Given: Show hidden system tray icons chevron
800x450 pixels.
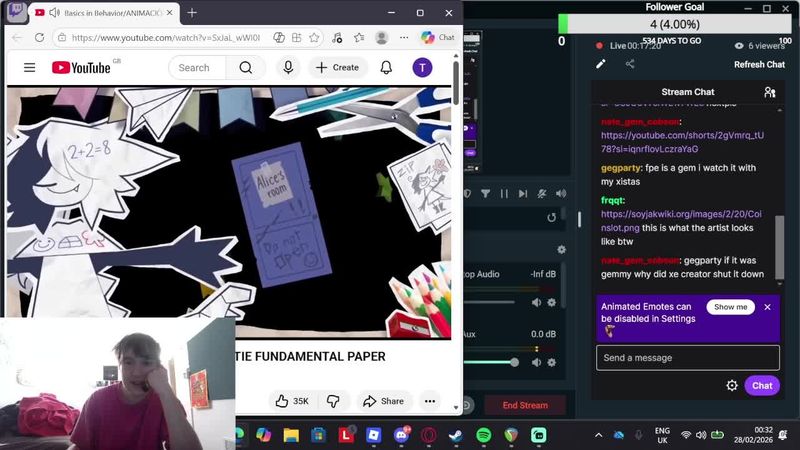Looking at the screenshot, I should tap(598, 435).
